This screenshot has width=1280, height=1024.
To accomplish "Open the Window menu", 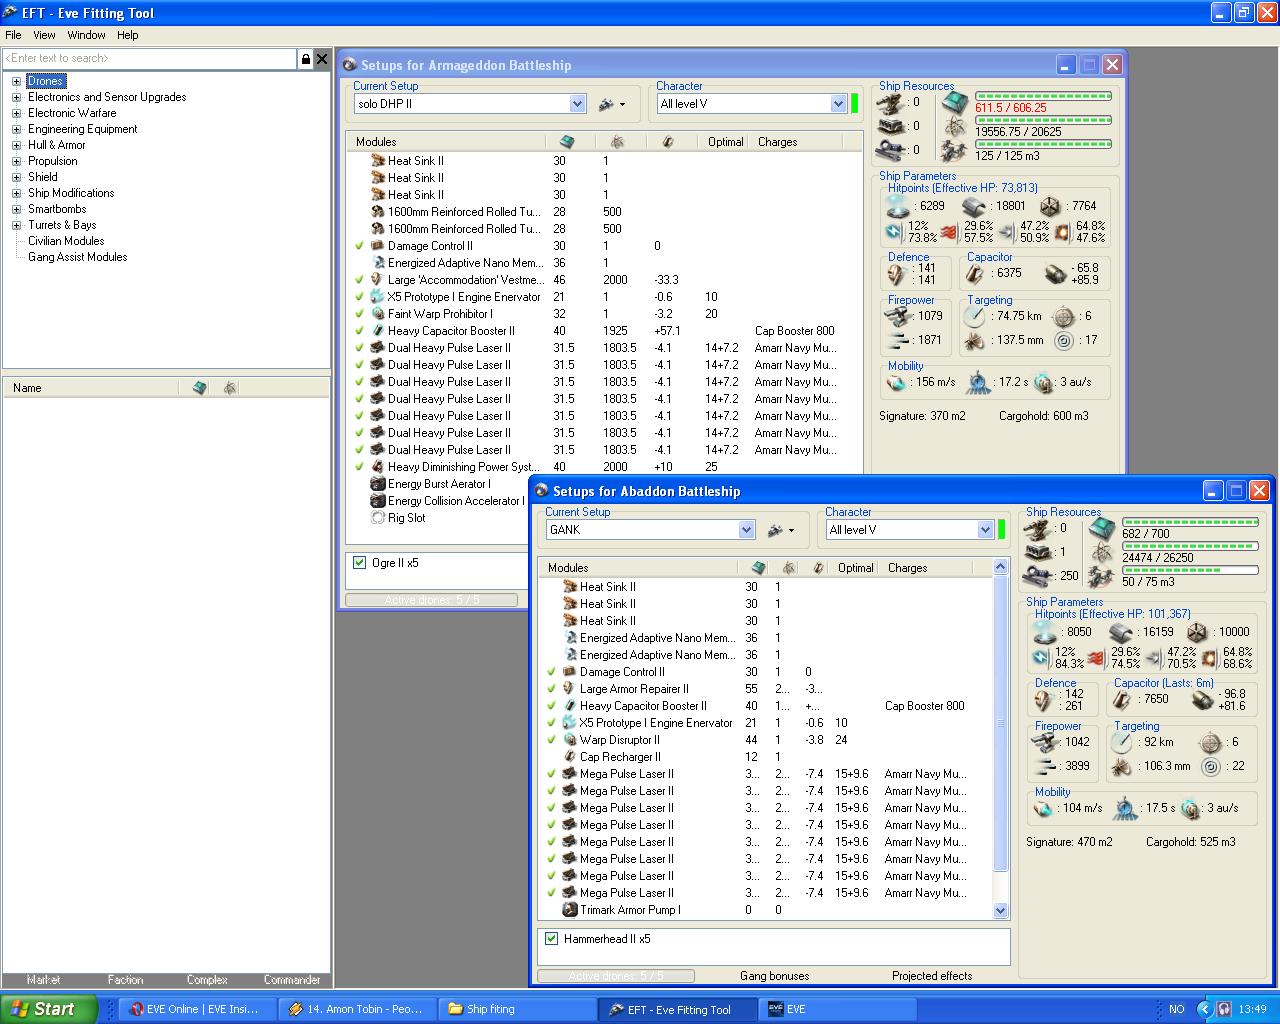I will coord(86,35).
